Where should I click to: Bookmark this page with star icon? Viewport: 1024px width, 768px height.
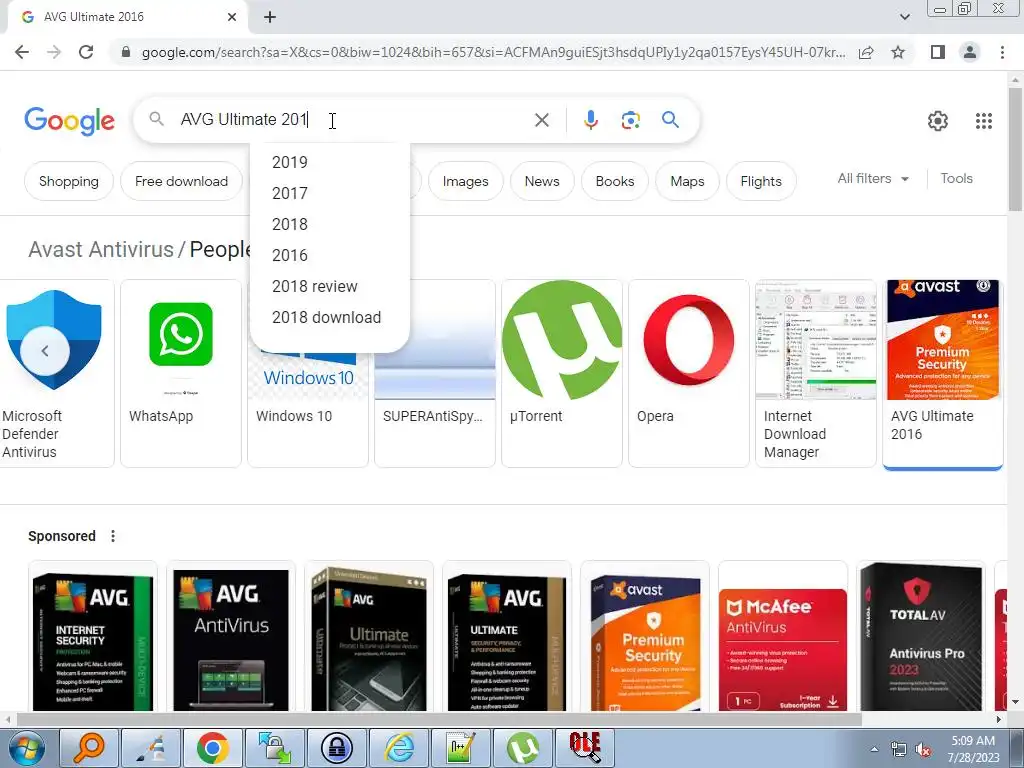tap(898, 52)
